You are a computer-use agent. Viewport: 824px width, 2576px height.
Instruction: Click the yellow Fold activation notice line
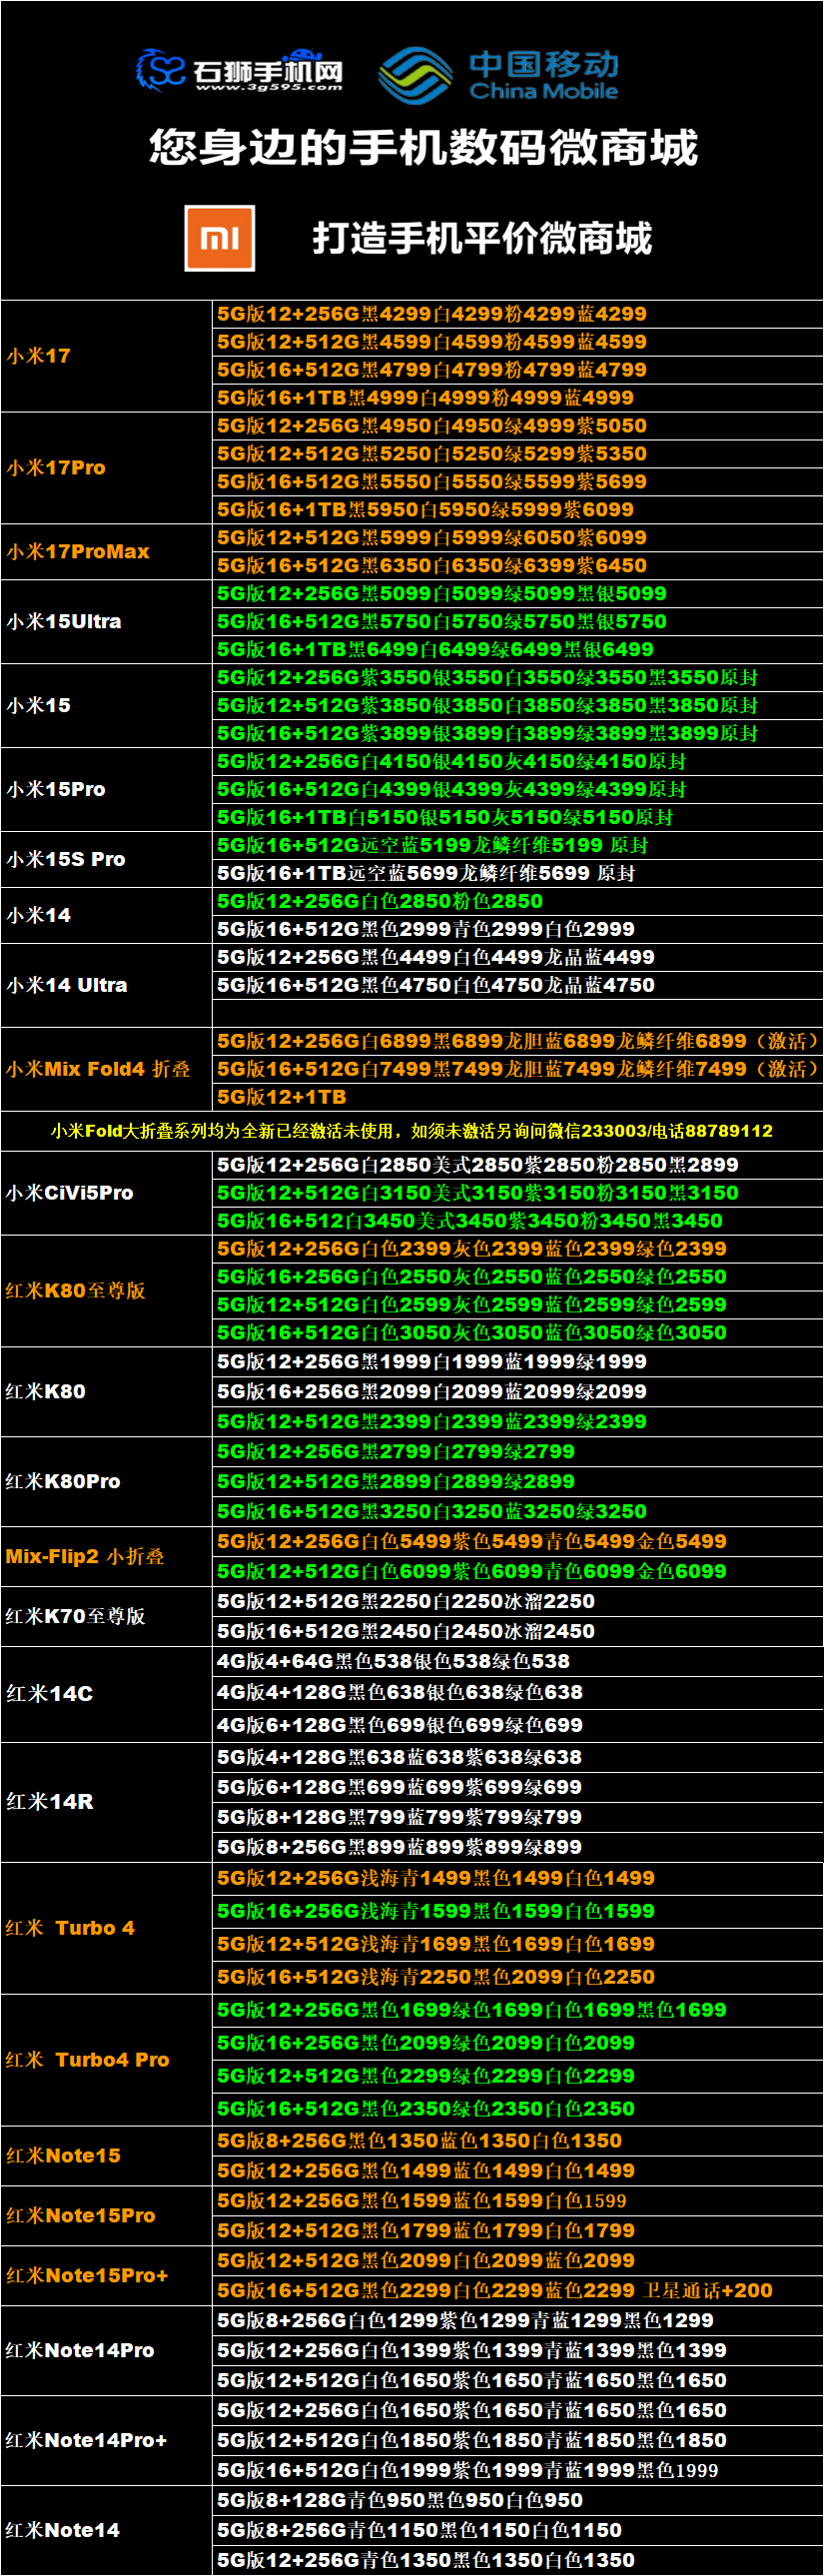tap(412, 1131)
